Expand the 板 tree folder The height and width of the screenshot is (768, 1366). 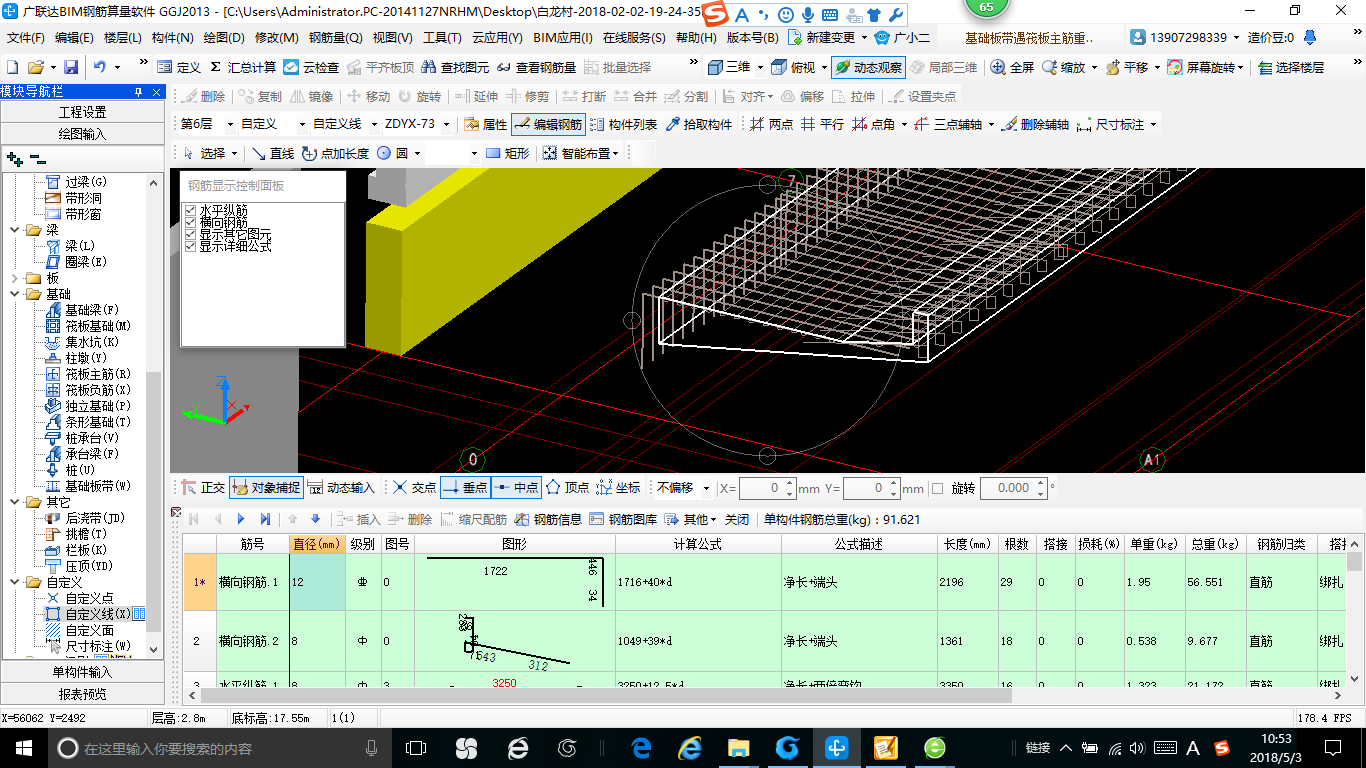pos(14,278)
